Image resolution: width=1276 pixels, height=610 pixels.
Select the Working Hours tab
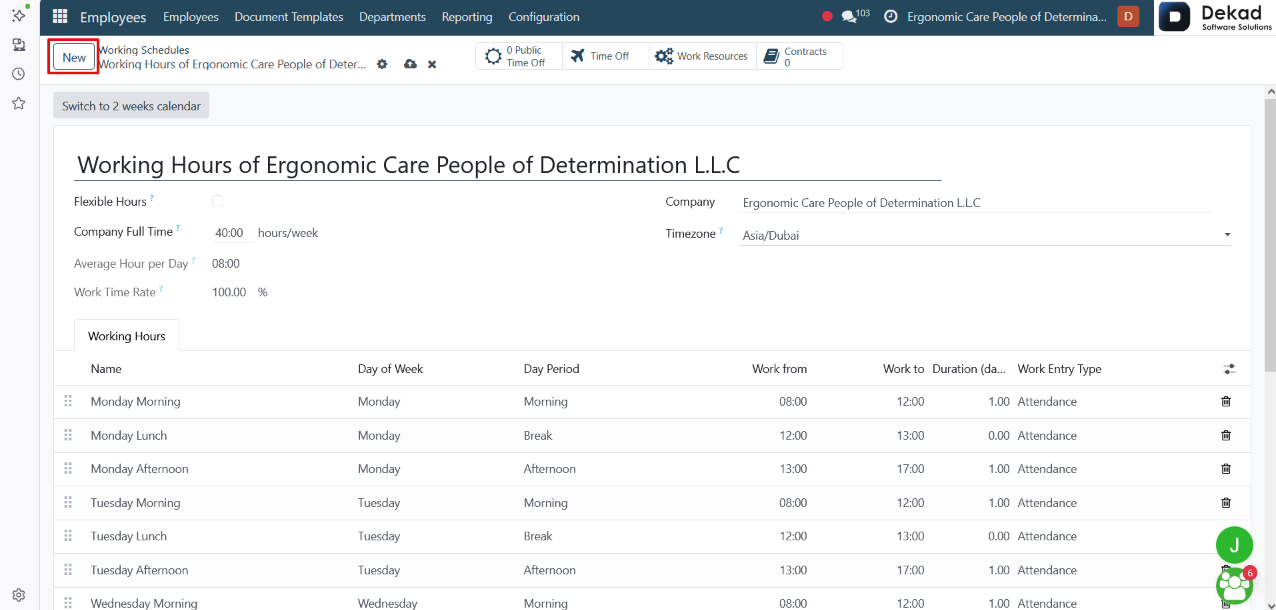[x=127, y=336]
